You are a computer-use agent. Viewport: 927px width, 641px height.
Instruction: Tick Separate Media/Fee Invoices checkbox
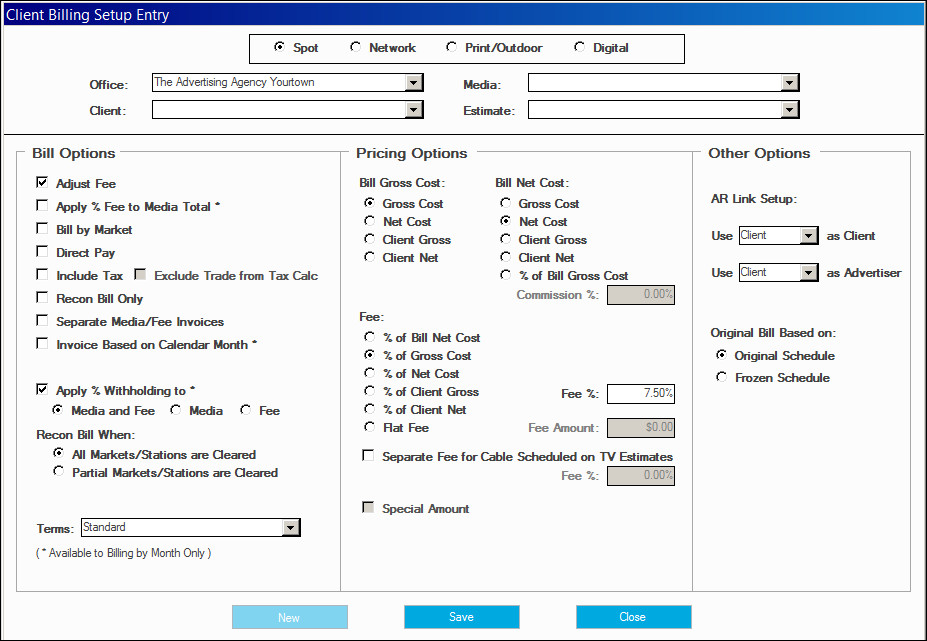42,321
